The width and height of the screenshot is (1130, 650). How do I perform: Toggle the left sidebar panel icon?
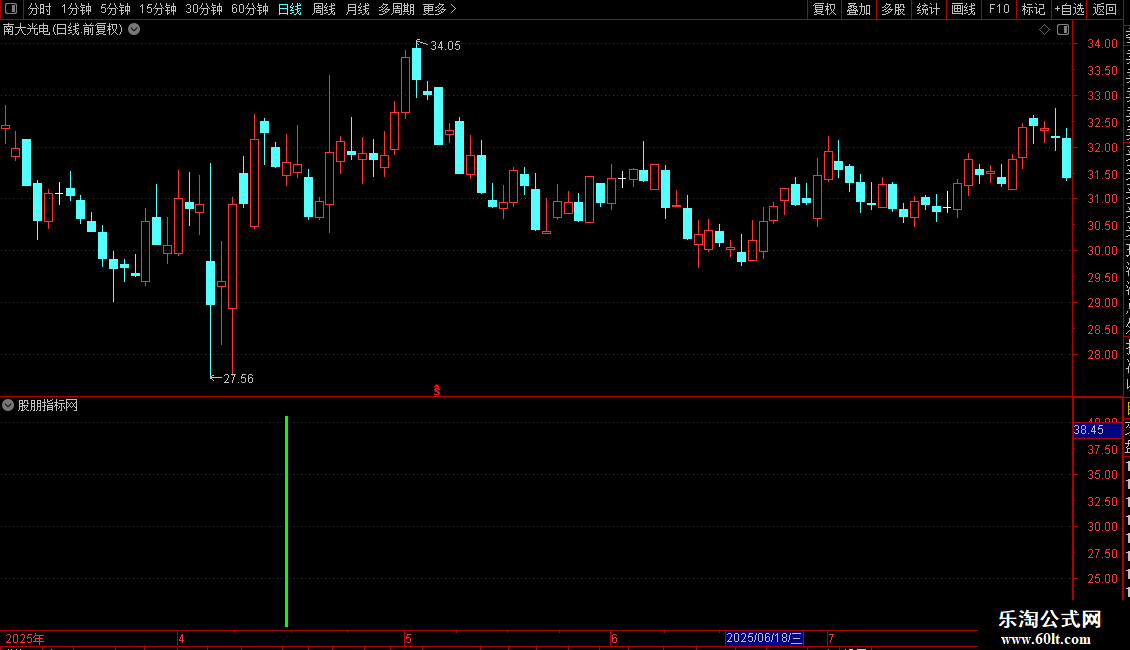(x=11, y=9)
